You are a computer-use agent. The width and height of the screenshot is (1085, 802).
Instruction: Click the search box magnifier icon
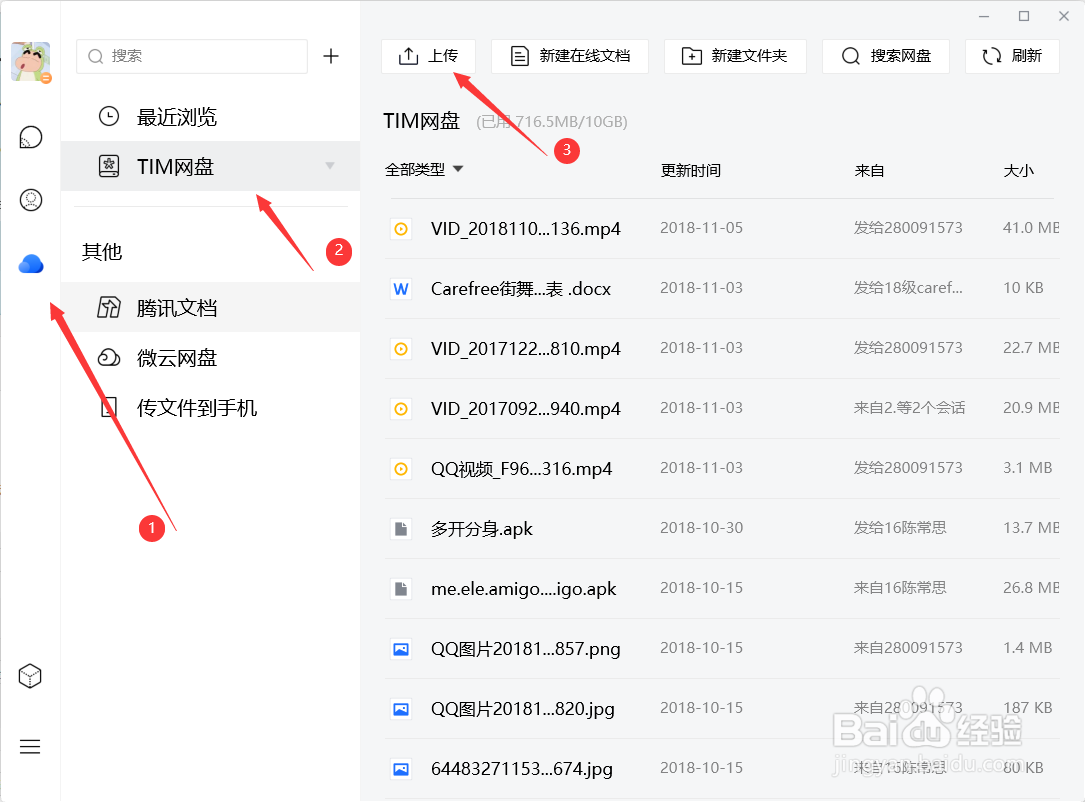pos(95,56)
